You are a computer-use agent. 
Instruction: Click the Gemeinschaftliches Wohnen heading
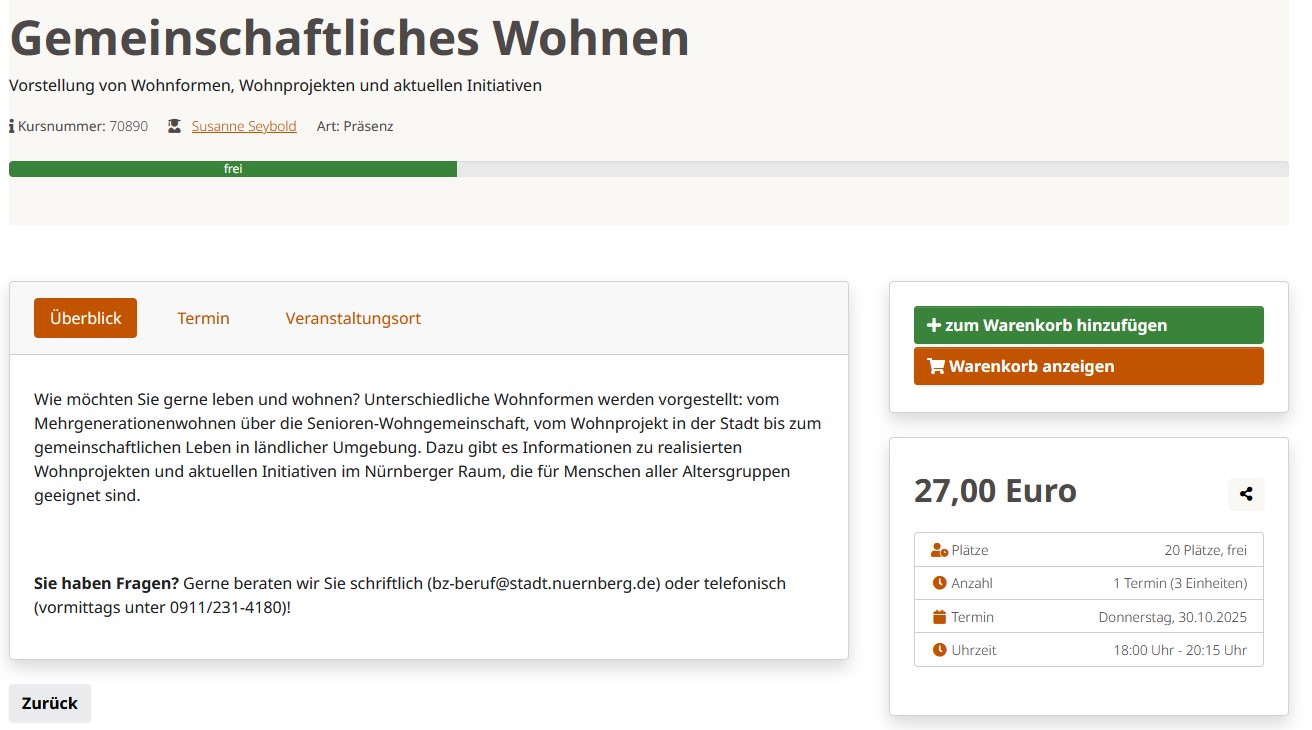349,38
